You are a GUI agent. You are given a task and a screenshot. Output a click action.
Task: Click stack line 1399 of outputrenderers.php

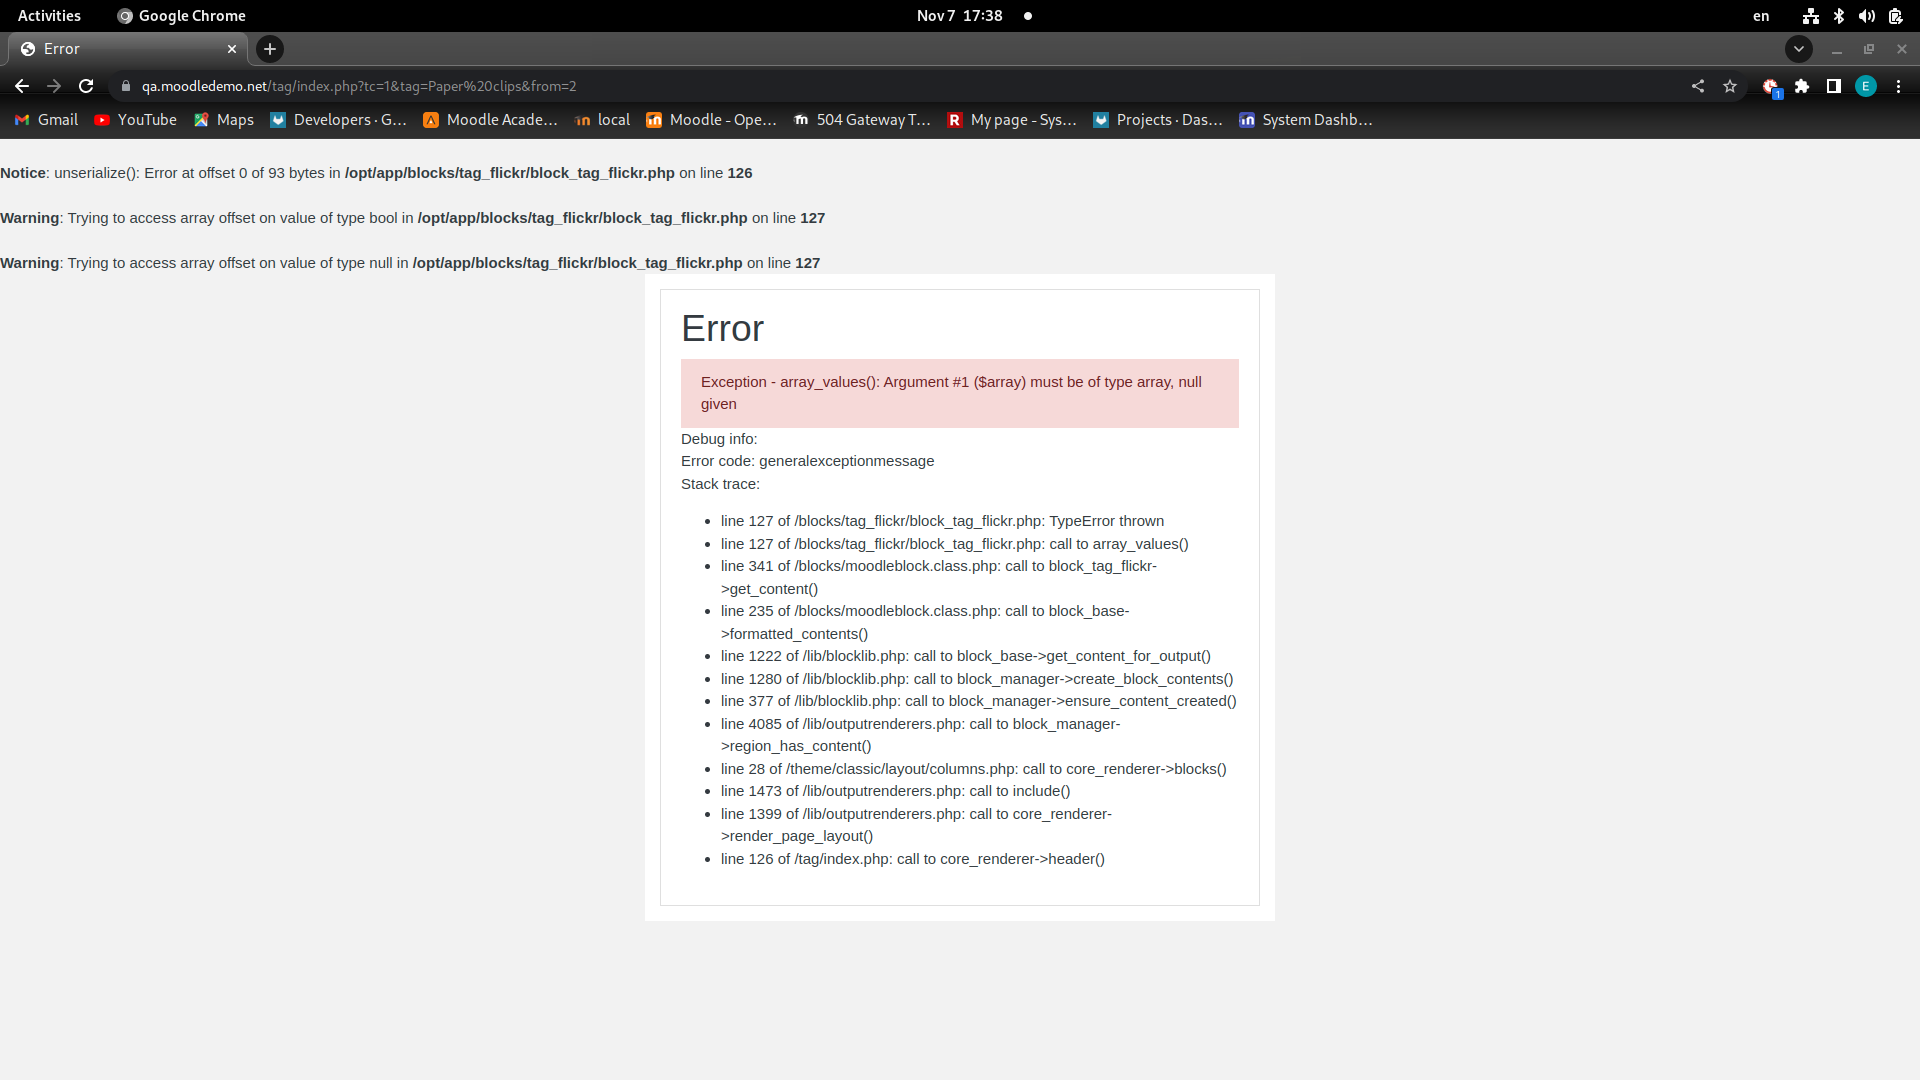(916, 825)
